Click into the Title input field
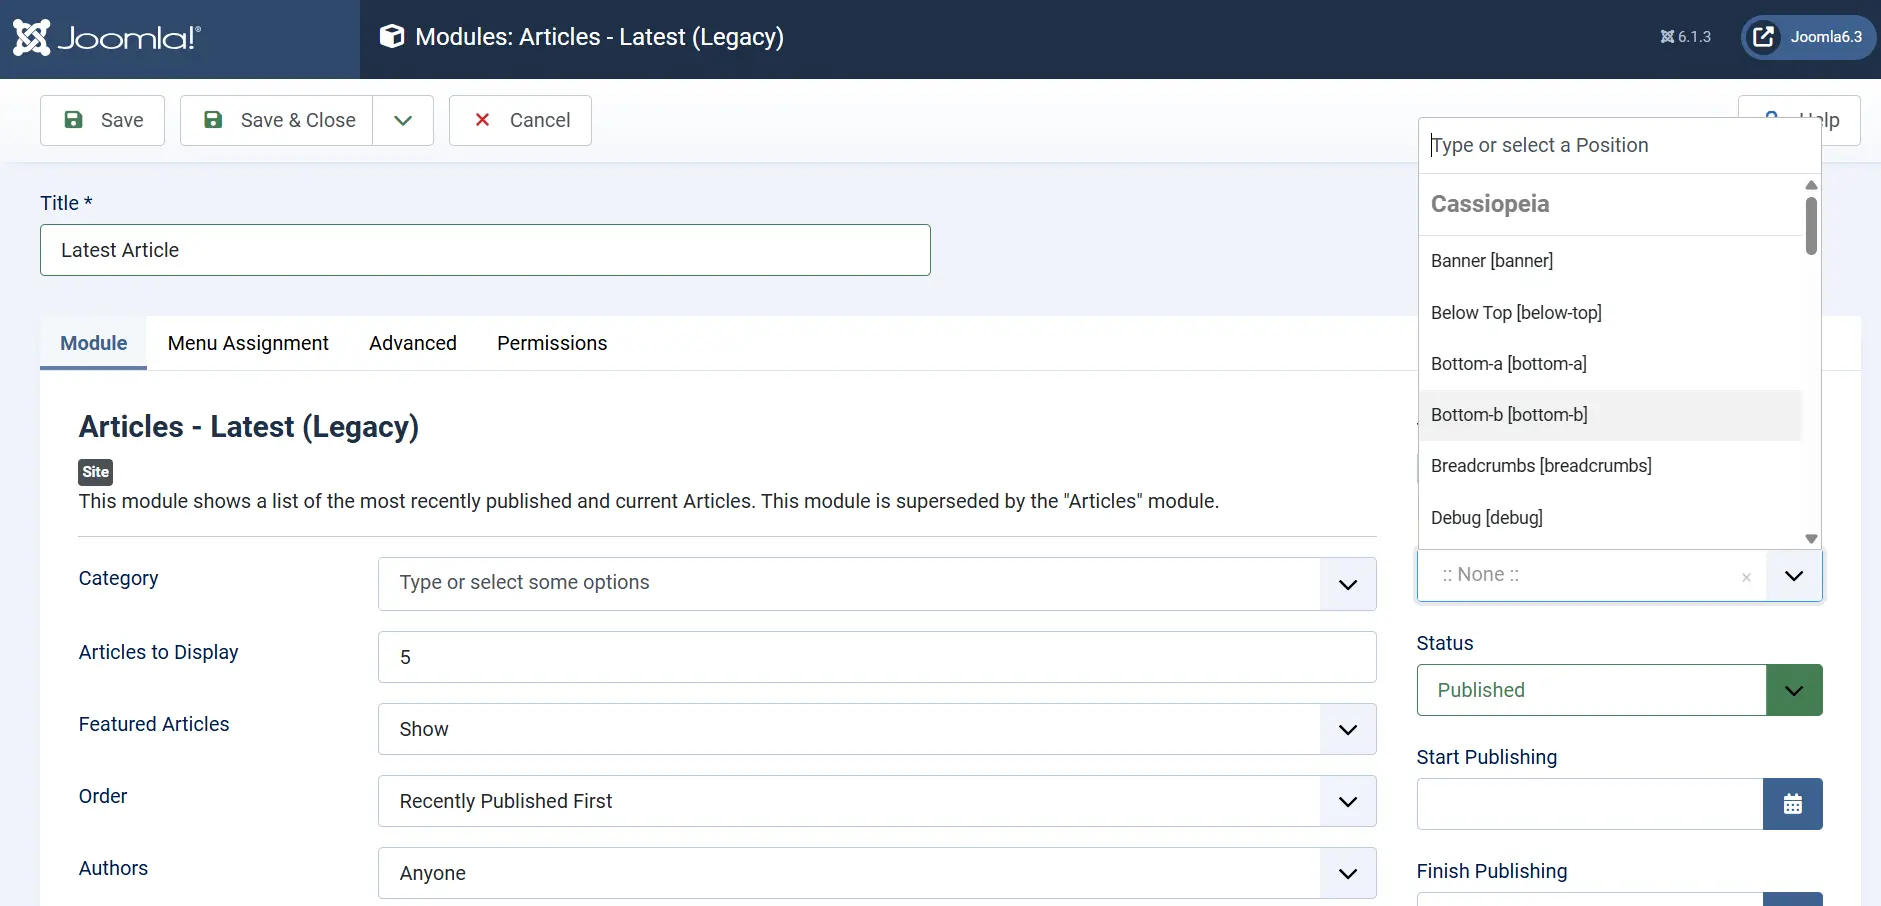This screenshot has height=906, width=1881. 485,250
